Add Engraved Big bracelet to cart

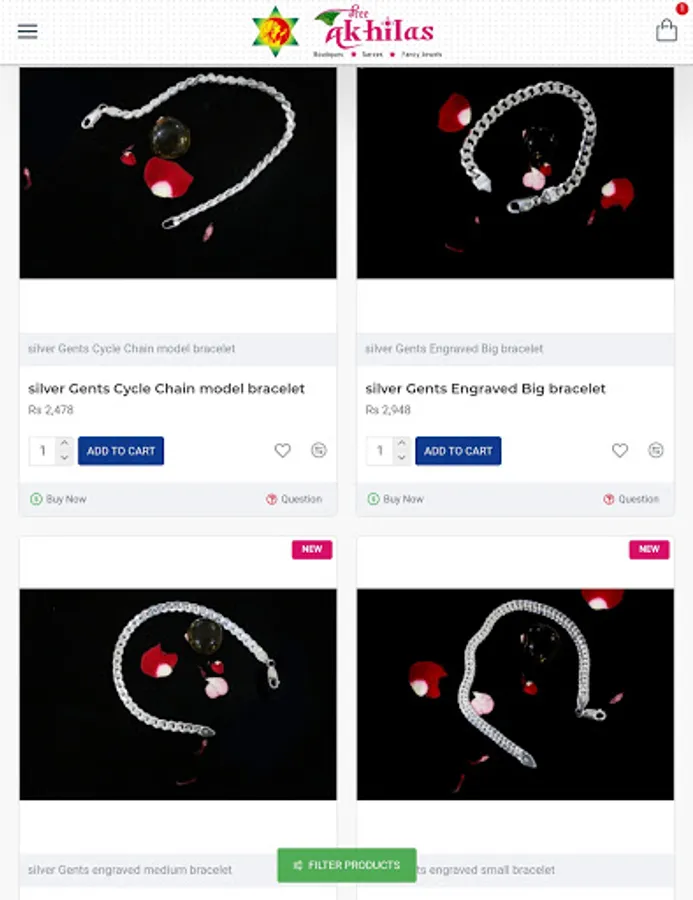pyautogui.click(x=458, y=451)
